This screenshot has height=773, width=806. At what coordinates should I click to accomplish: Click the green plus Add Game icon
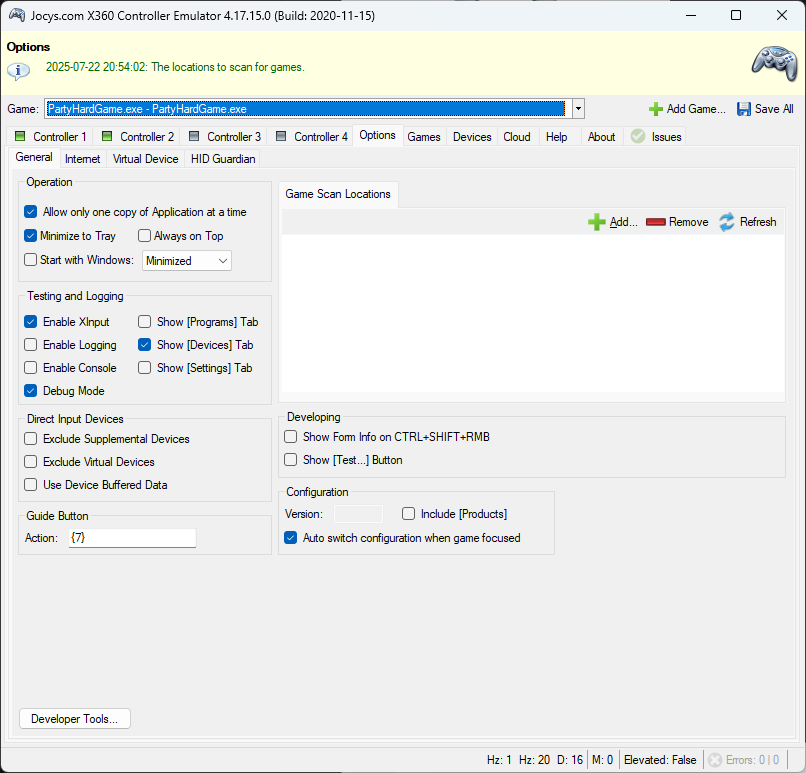point(655,109)
